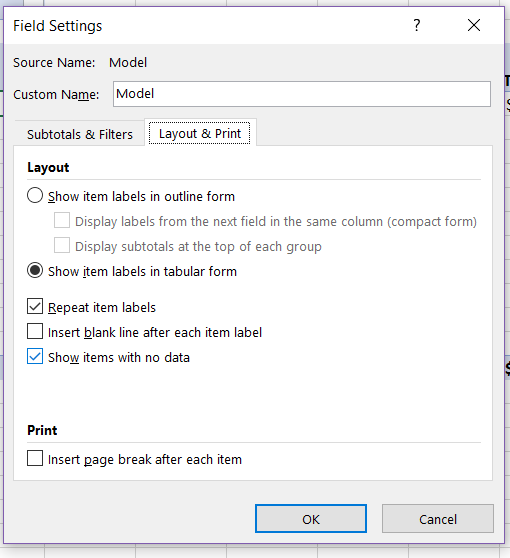The width and height of the screenshot is (510, 558).
Task: Enable Insert page break after each item
Action: coord(35,458)
